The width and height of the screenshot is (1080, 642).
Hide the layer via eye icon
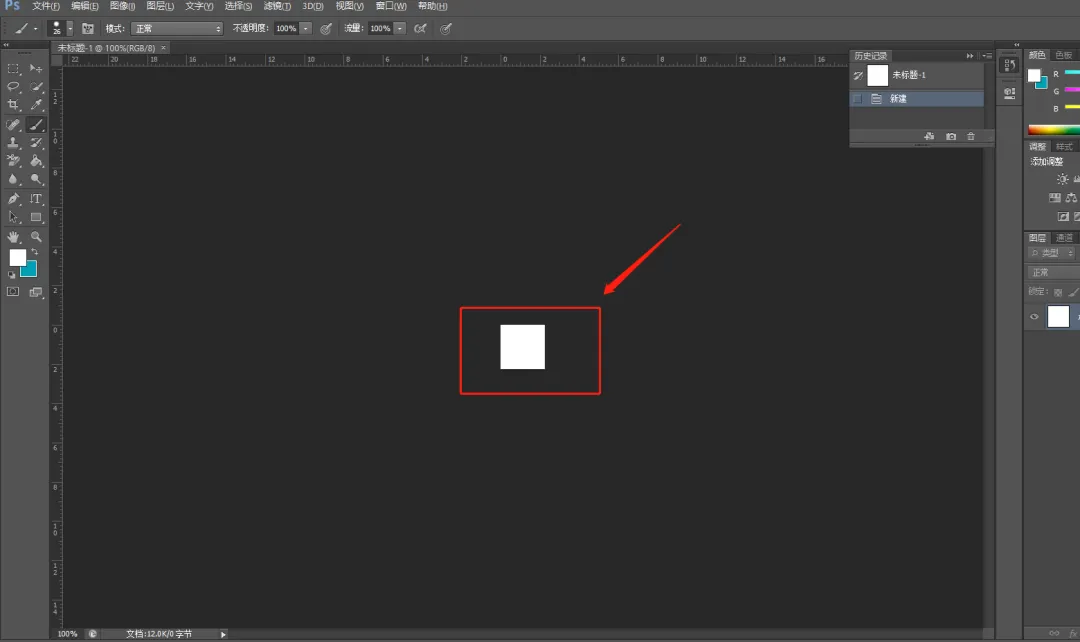(1034, 317)
